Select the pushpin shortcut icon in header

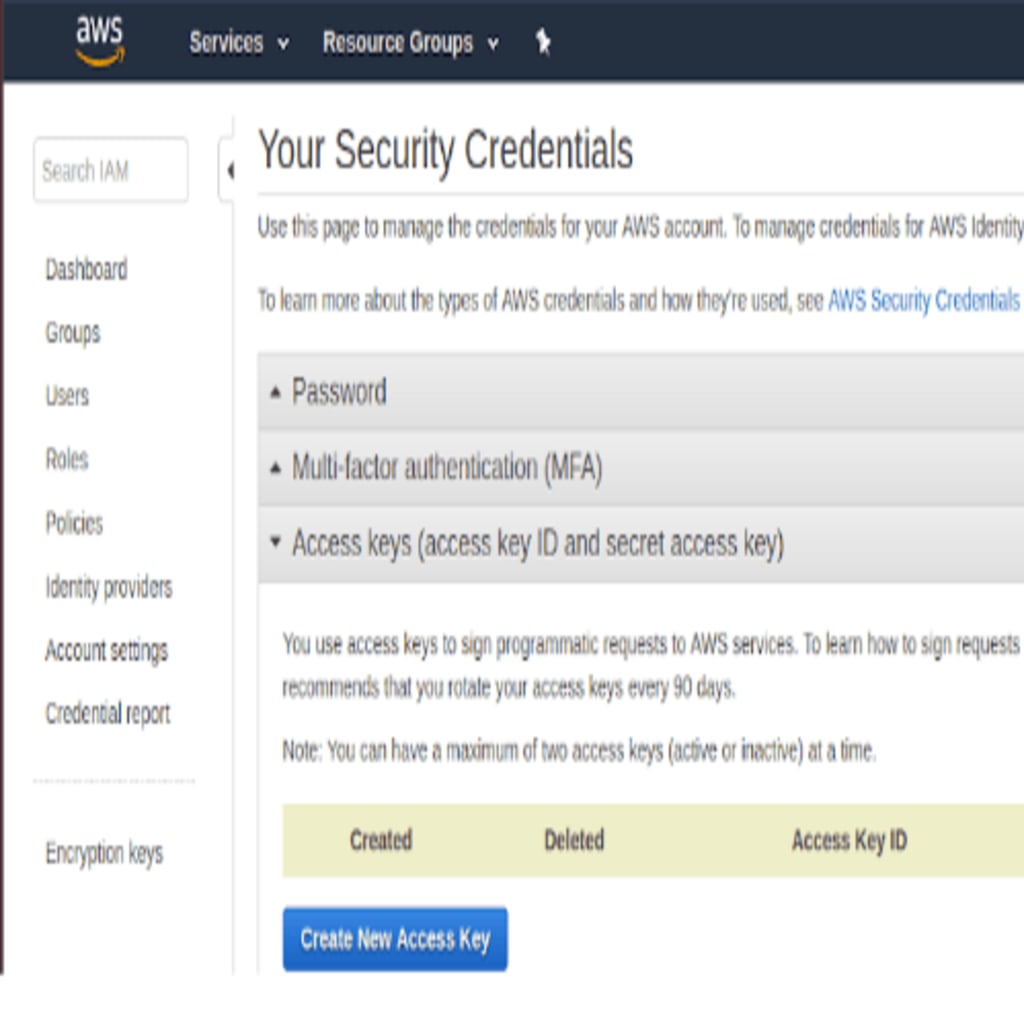pos(543,42)
